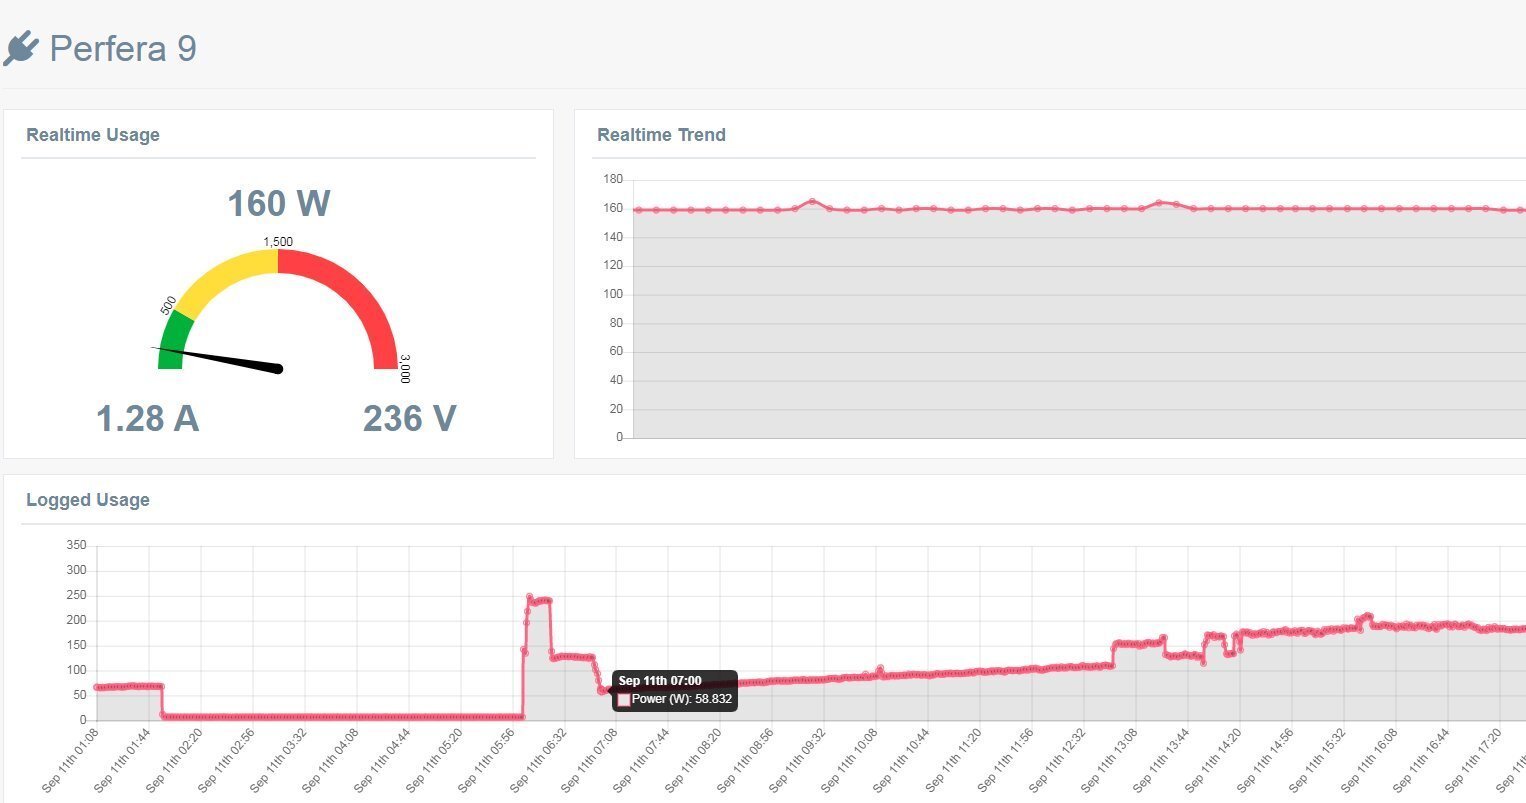Viewport: 1526px width, 803px height.
Task: Click the green segment of the gauge
Action: (173, 340)
